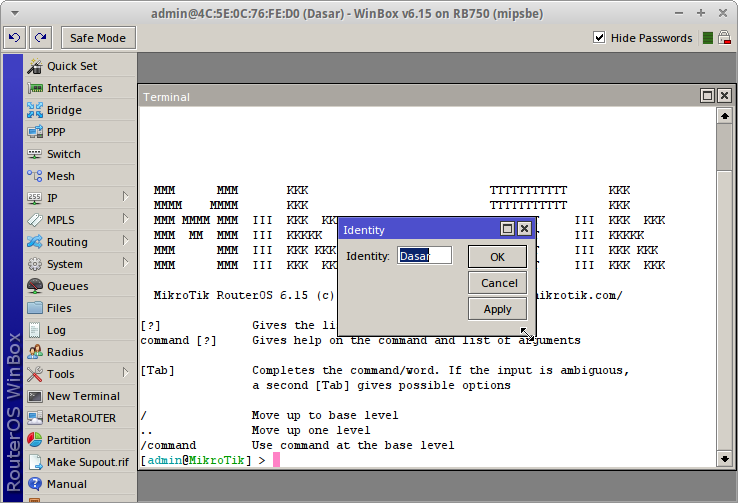
Task: Click the padlock security icon
Action: click(724, 38)
